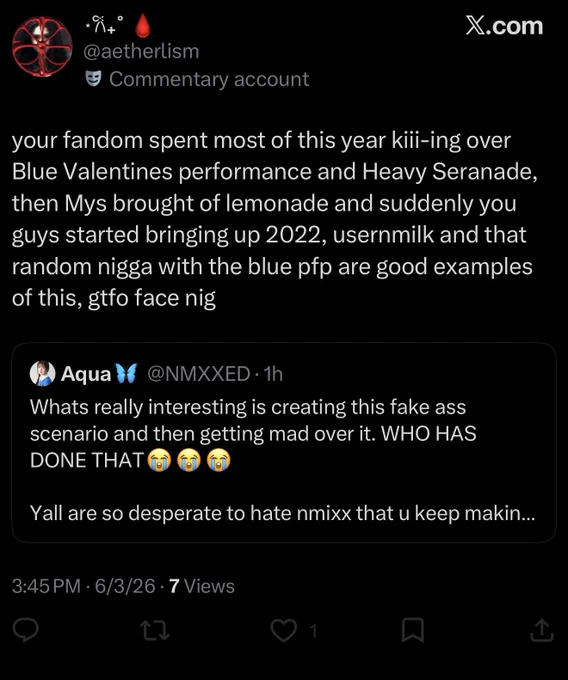Click the @aetherlism handle

(x=141, y=52)
